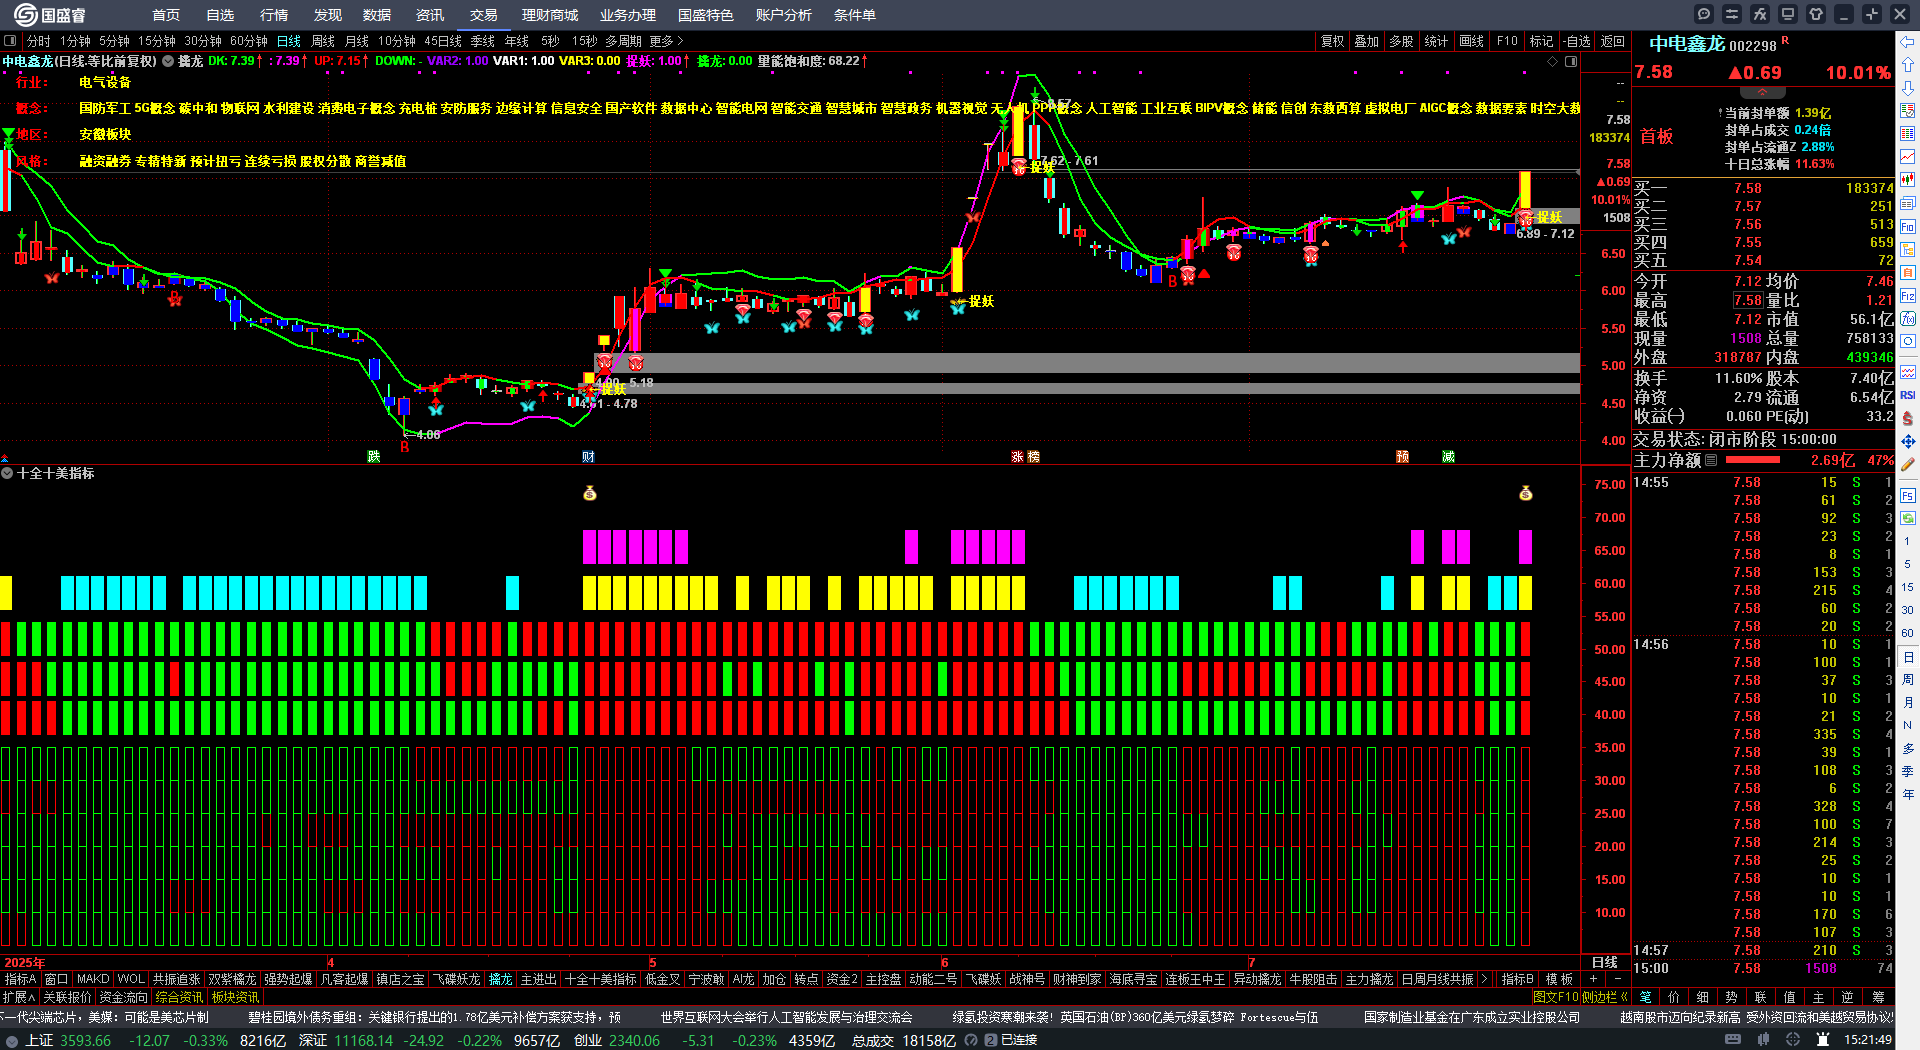Screen dimensions: 1920x1050
Task: Click the display monitor icon in title bar
Action: 1788,14
